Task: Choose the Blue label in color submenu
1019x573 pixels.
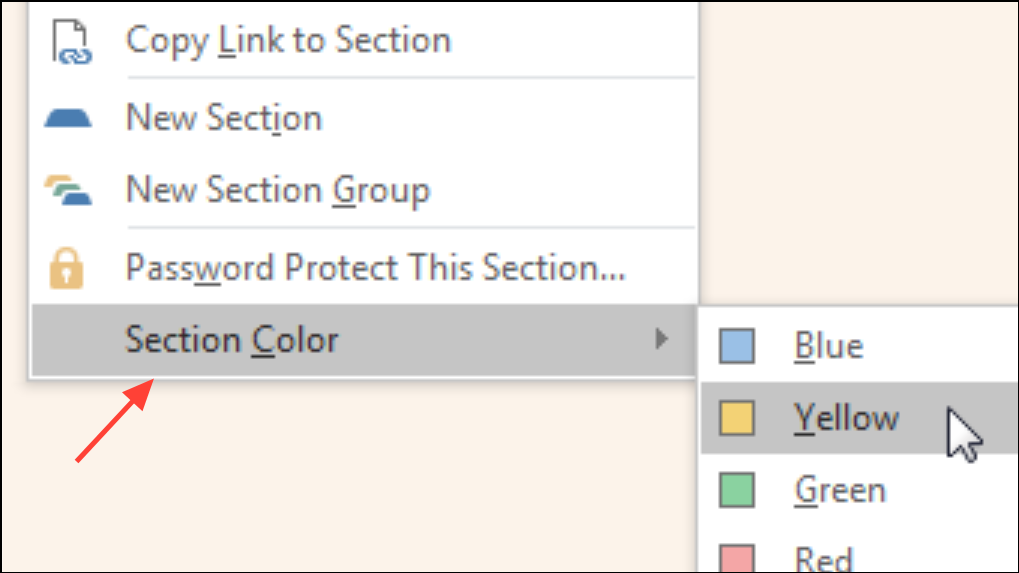Action: (829, 346)
